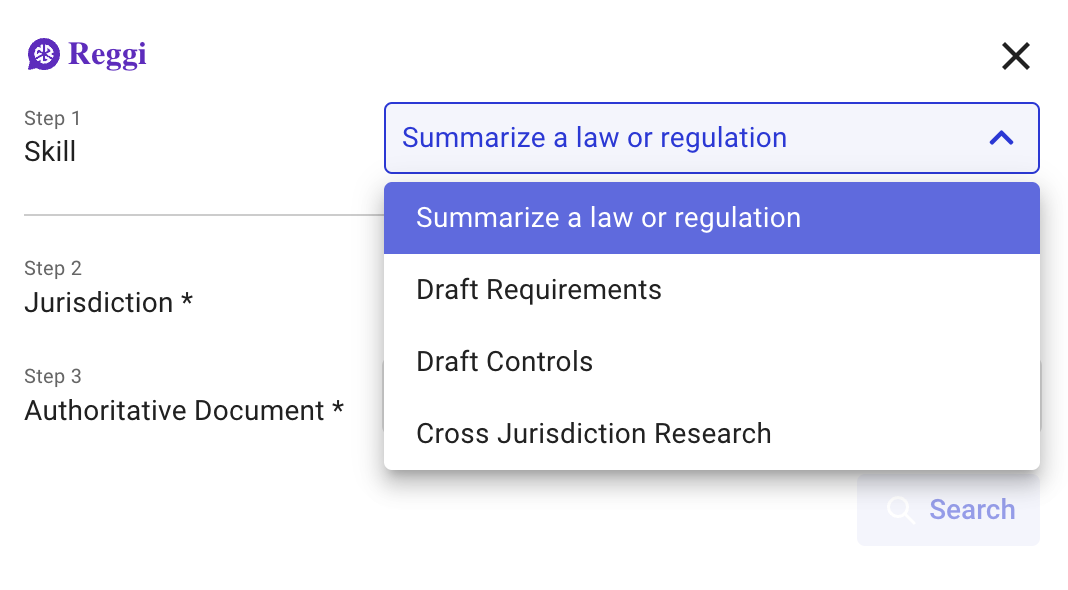
Task: Click the required asterisk beside Authoritative Document
Action: (x=338, y=410)
